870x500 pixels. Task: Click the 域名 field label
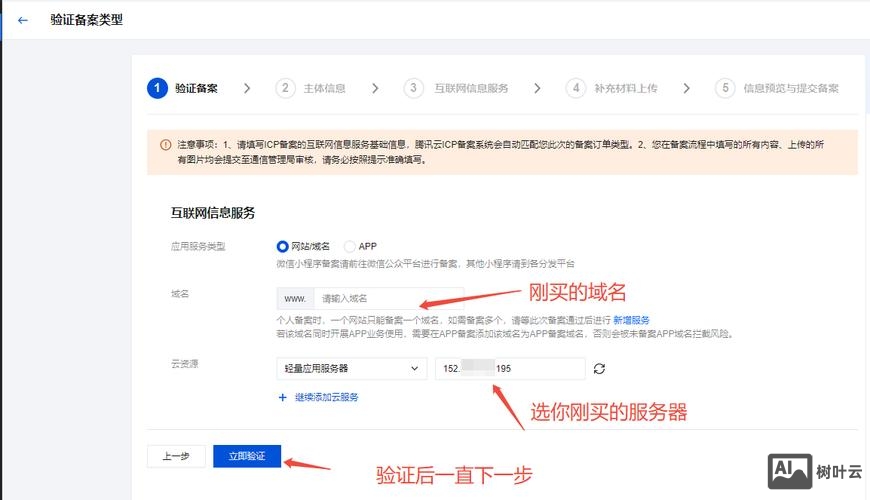[x=180, y=294]
